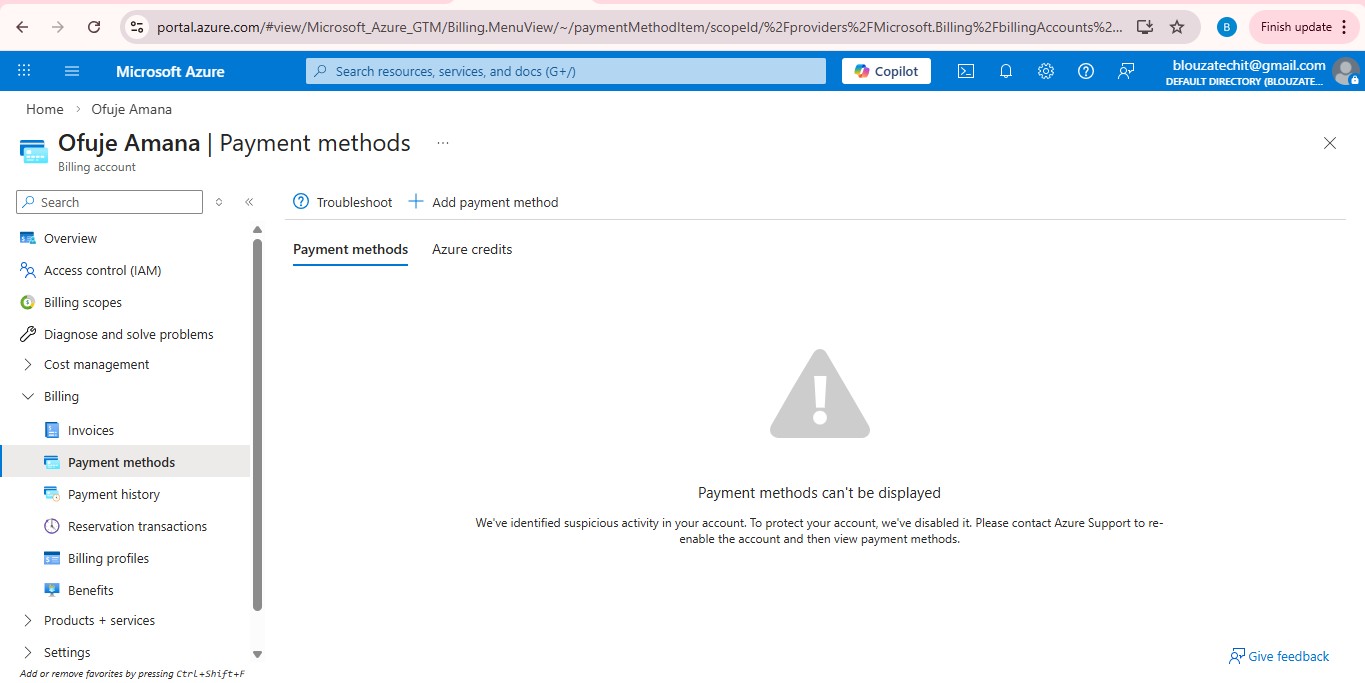Viewport: 1365px width, 683px height.
Task: Open Invoices in the Billing menu
Action: click(91, 430)
